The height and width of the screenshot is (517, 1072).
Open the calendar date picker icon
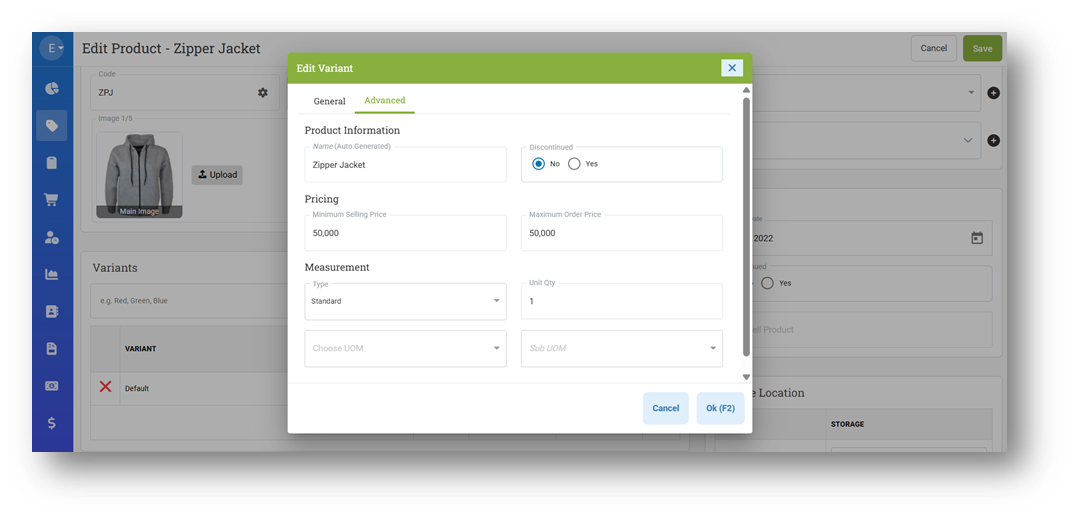coord(977,238)
